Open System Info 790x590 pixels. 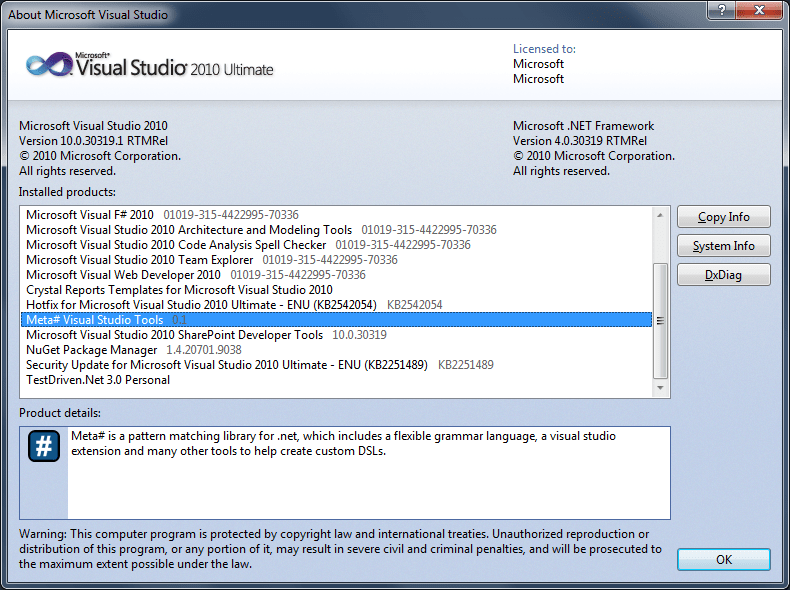click(x=723, y=246)
